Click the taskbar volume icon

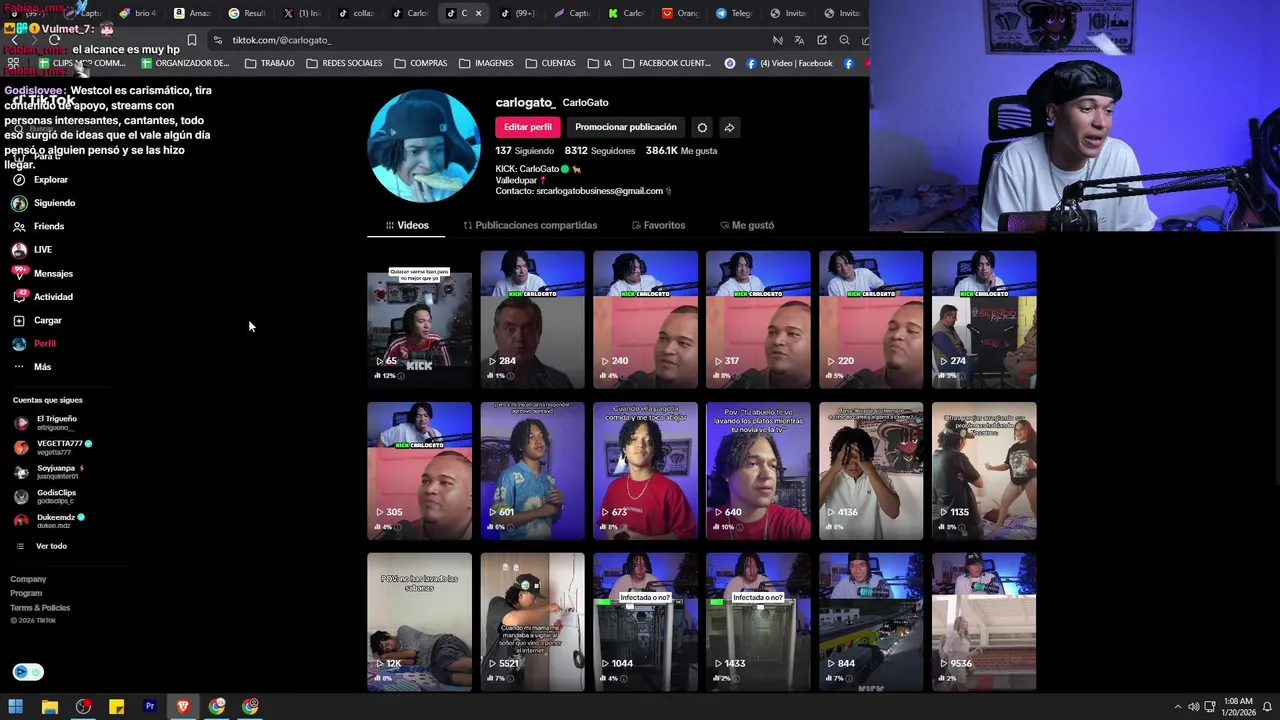[1192, 707]
